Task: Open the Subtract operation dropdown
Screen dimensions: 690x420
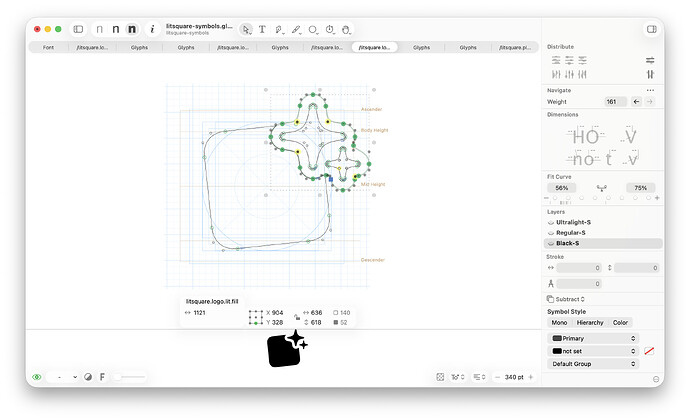Action: pos(566,299)
